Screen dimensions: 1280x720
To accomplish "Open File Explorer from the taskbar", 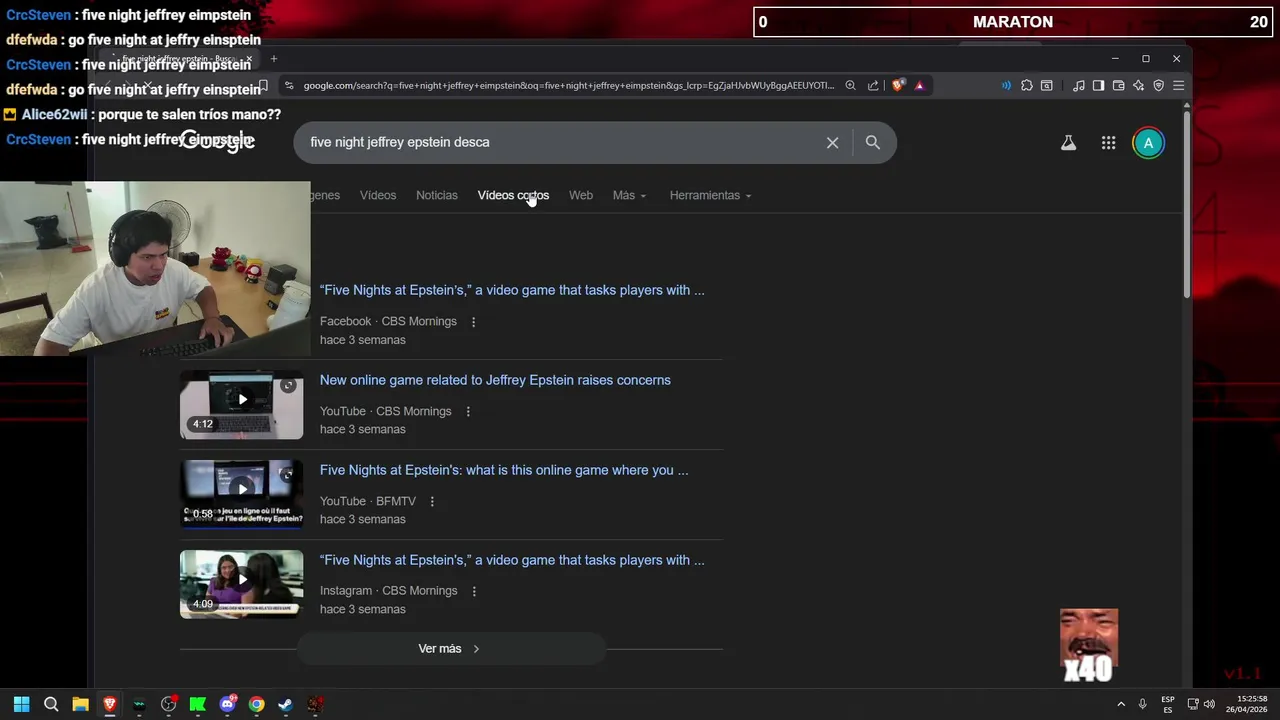I will point(80,704).
